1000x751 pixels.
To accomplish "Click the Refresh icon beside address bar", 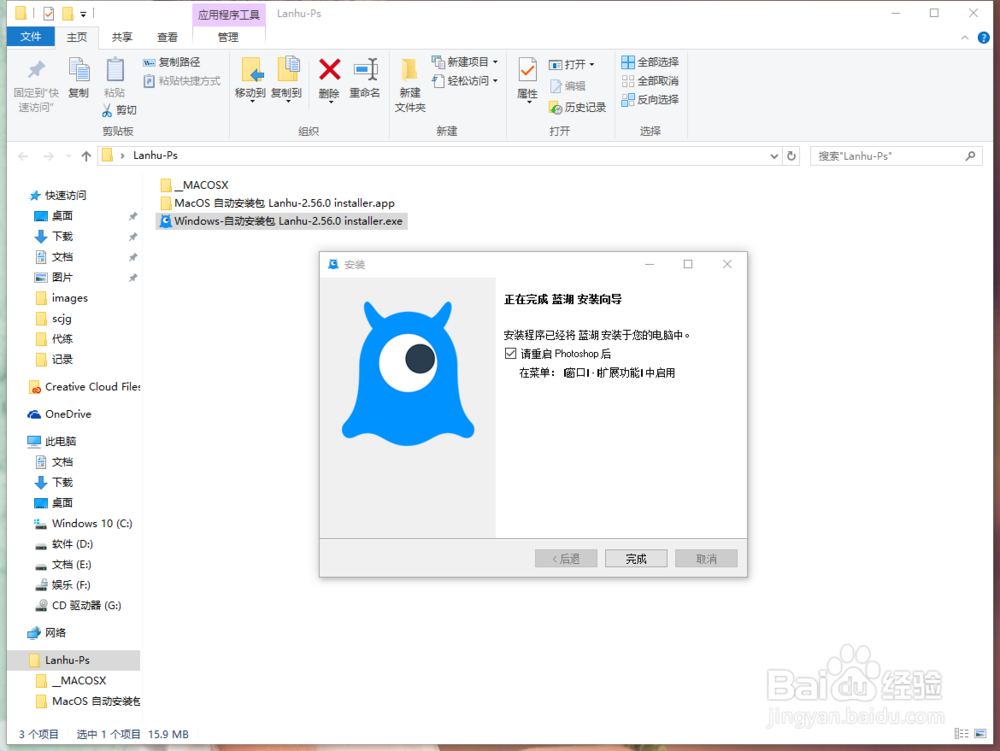I will pos(791,156).
